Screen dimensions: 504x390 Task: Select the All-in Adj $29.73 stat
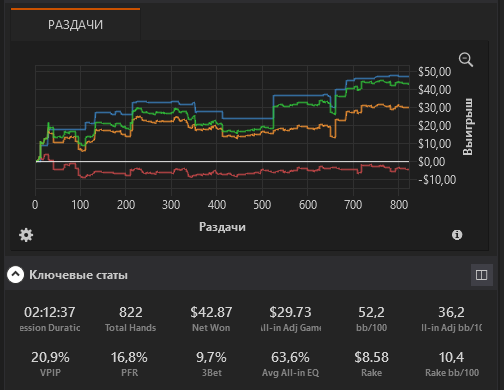coord(291,319)
